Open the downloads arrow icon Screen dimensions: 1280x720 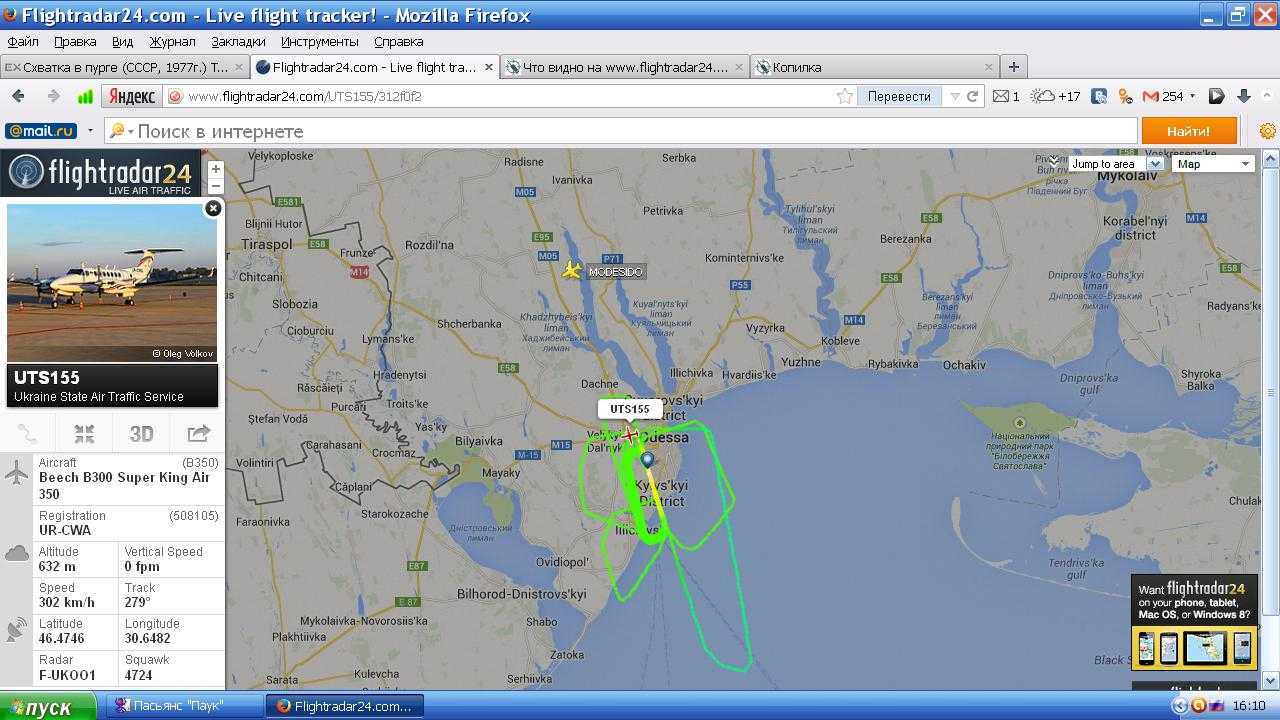click(1244, 96)
